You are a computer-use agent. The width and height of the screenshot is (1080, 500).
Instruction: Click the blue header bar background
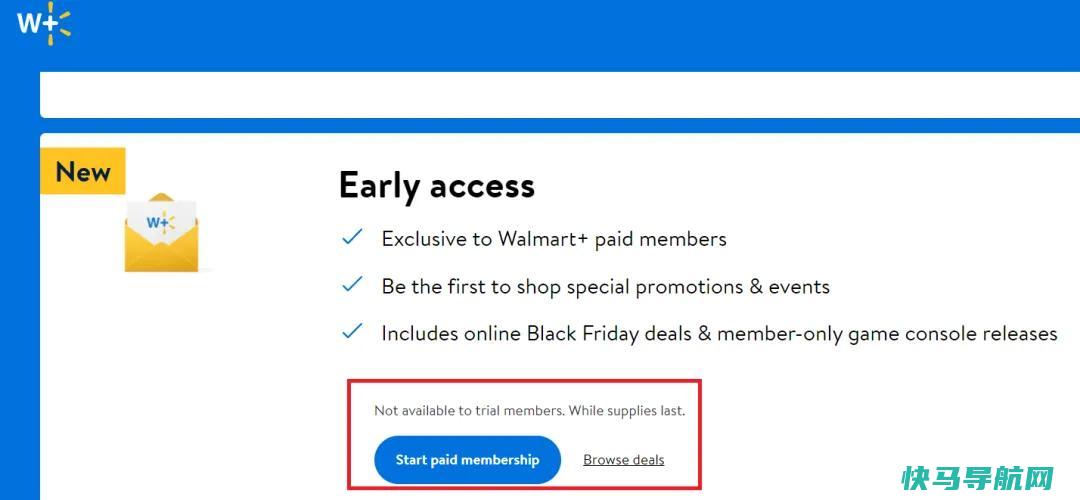click(551, 34)
